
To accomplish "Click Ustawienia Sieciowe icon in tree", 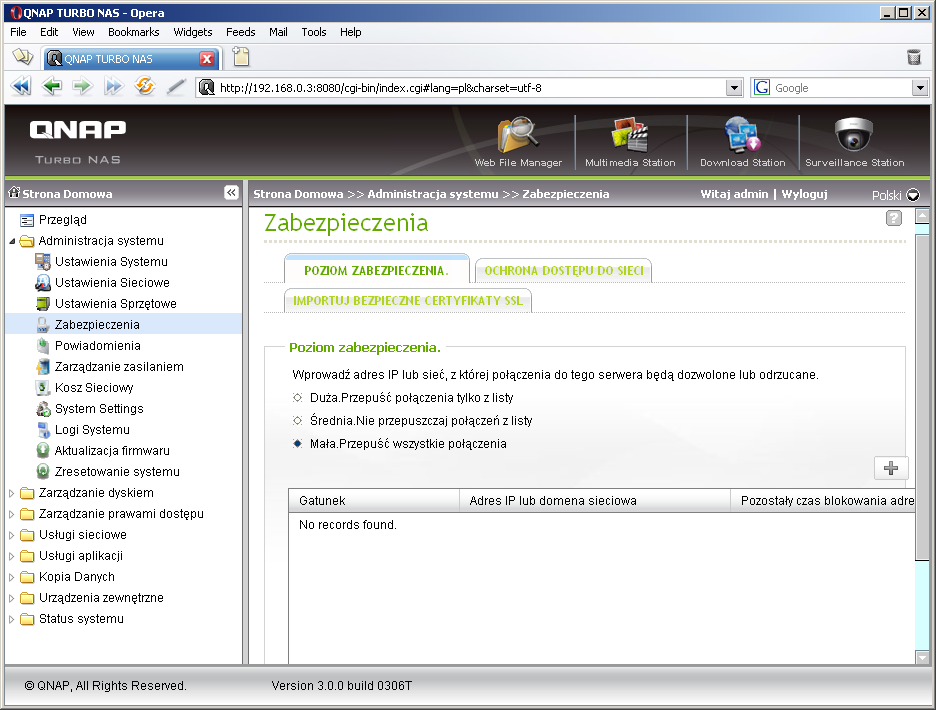I will point(42,282).
